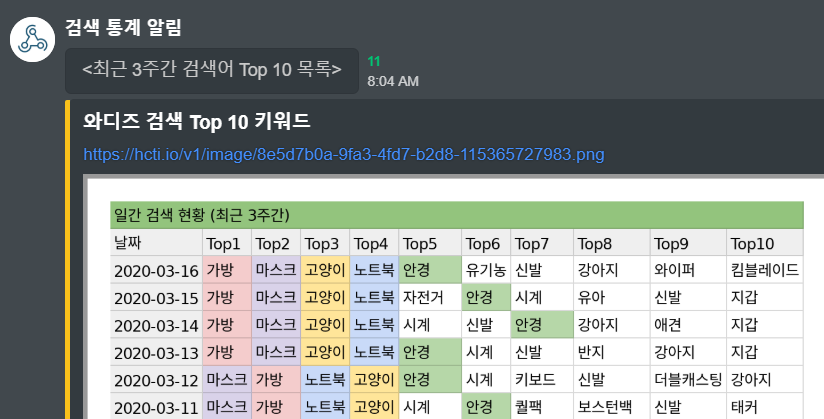Click the 킴블레이드 cell
Viewport: 824px width, 419px height.
(x=765, y=270)
